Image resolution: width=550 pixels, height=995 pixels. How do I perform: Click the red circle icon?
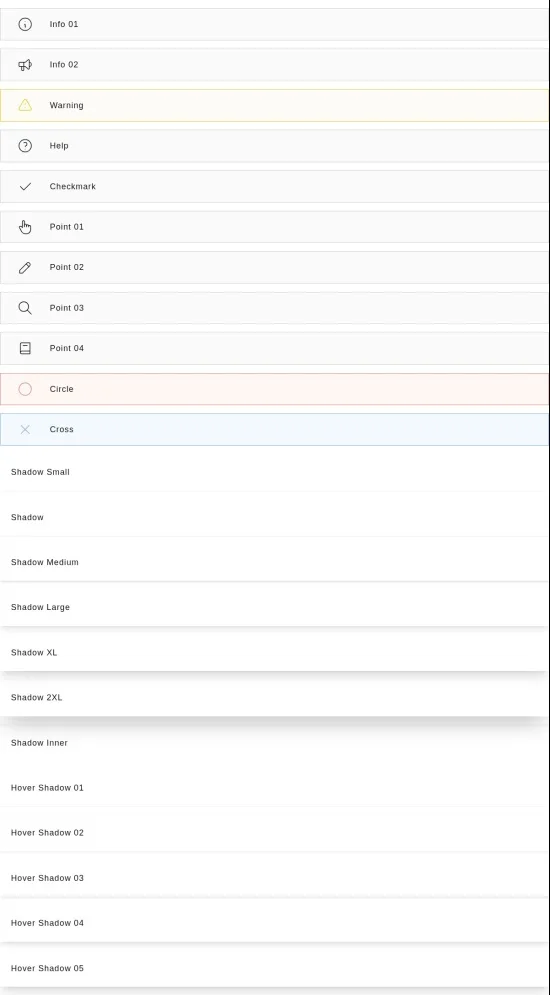pyautogui.click(x=25, y=389)
